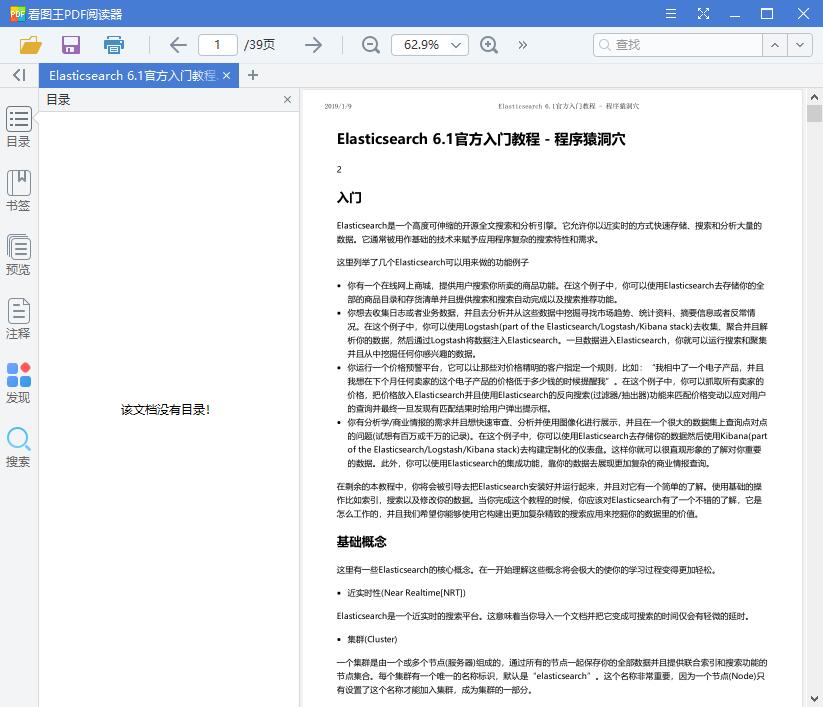Focus the 查找 search box
823x707 pixels.
pyautogui.click(x=678, y=45)
